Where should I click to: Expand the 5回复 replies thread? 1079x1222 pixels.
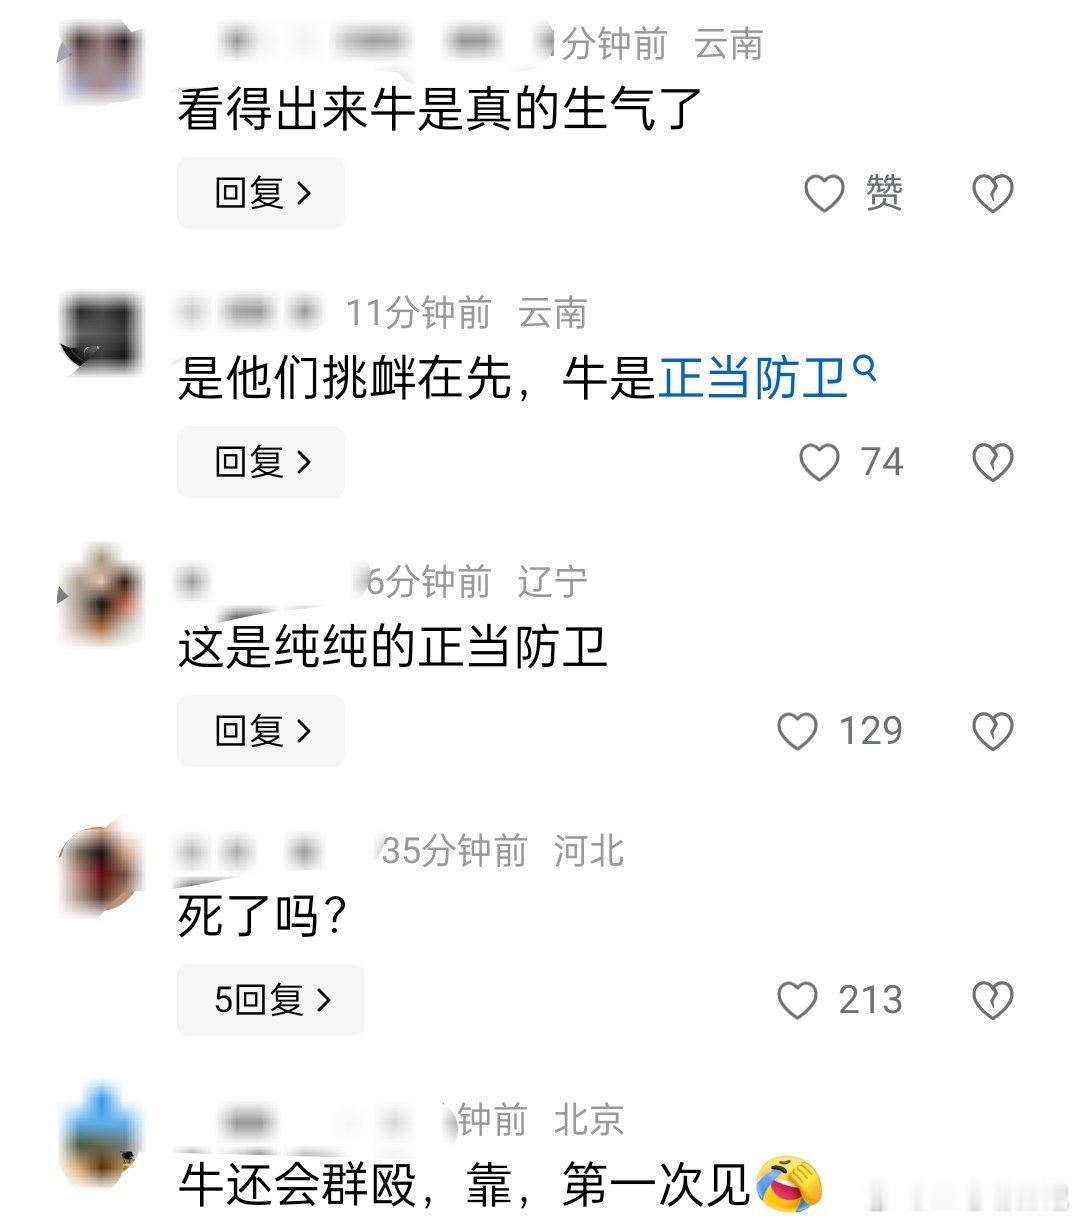271,1000
